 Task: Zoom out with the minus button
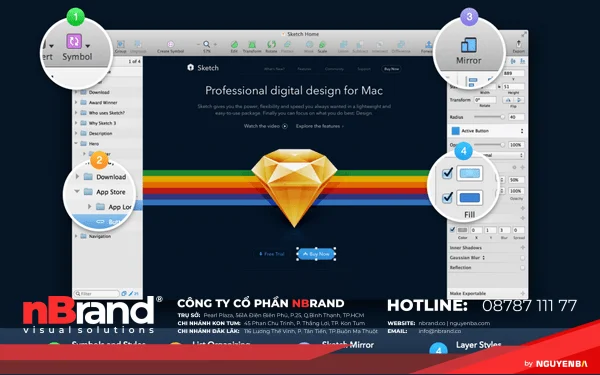[198, 44]
